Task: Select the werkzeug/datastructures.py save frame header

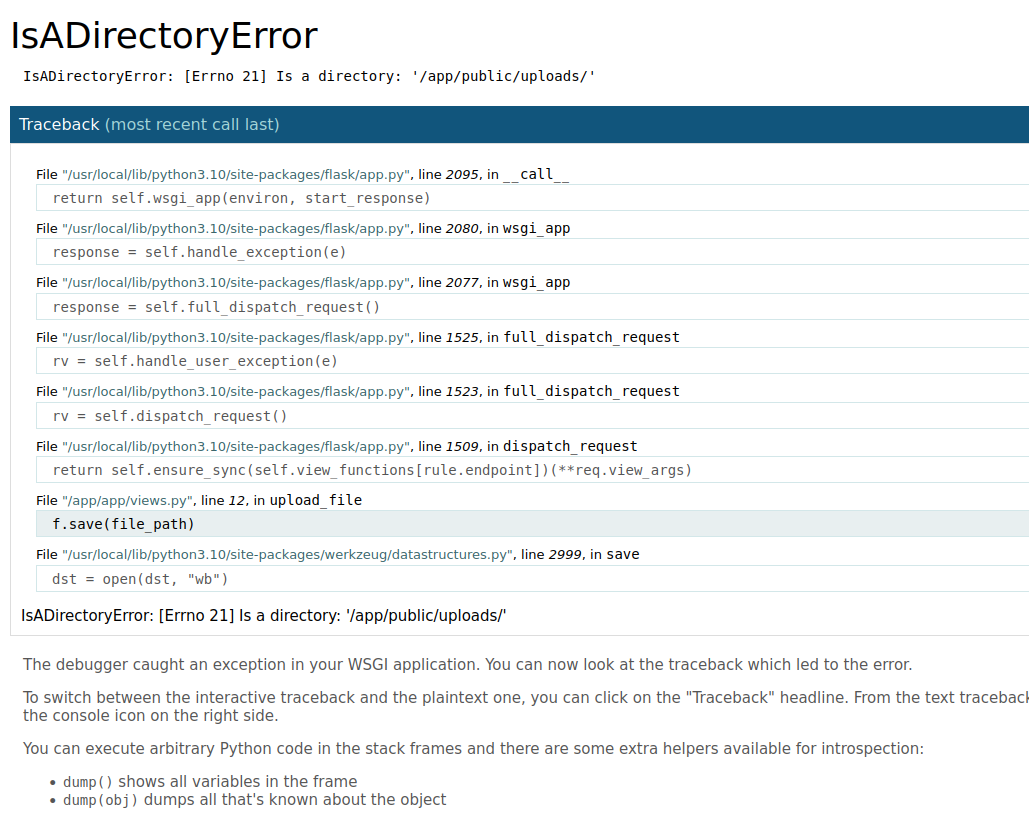Action: click(337, 554)
